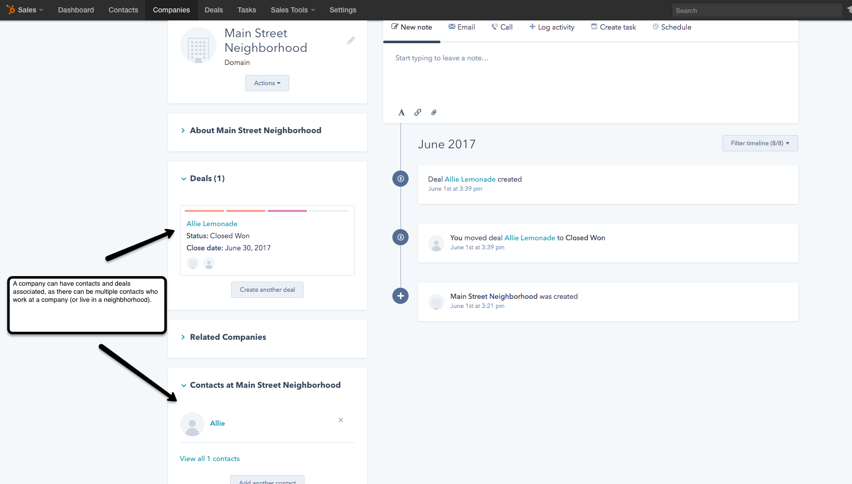Focus the Search field
852x484 pixels.
pyautogui.click(x=756, y=10)
